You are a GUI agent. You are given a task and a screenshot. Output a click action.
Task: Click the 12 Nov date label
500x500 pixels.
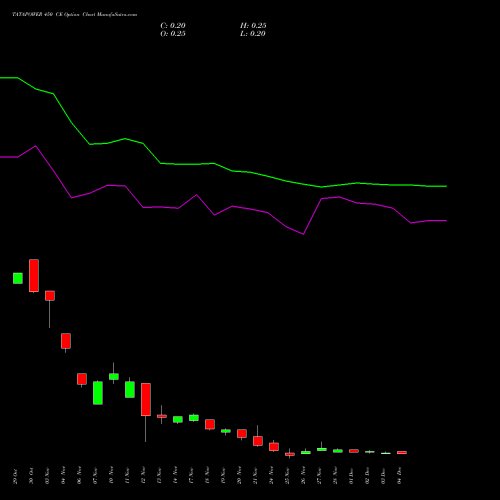tap(143, 476)
